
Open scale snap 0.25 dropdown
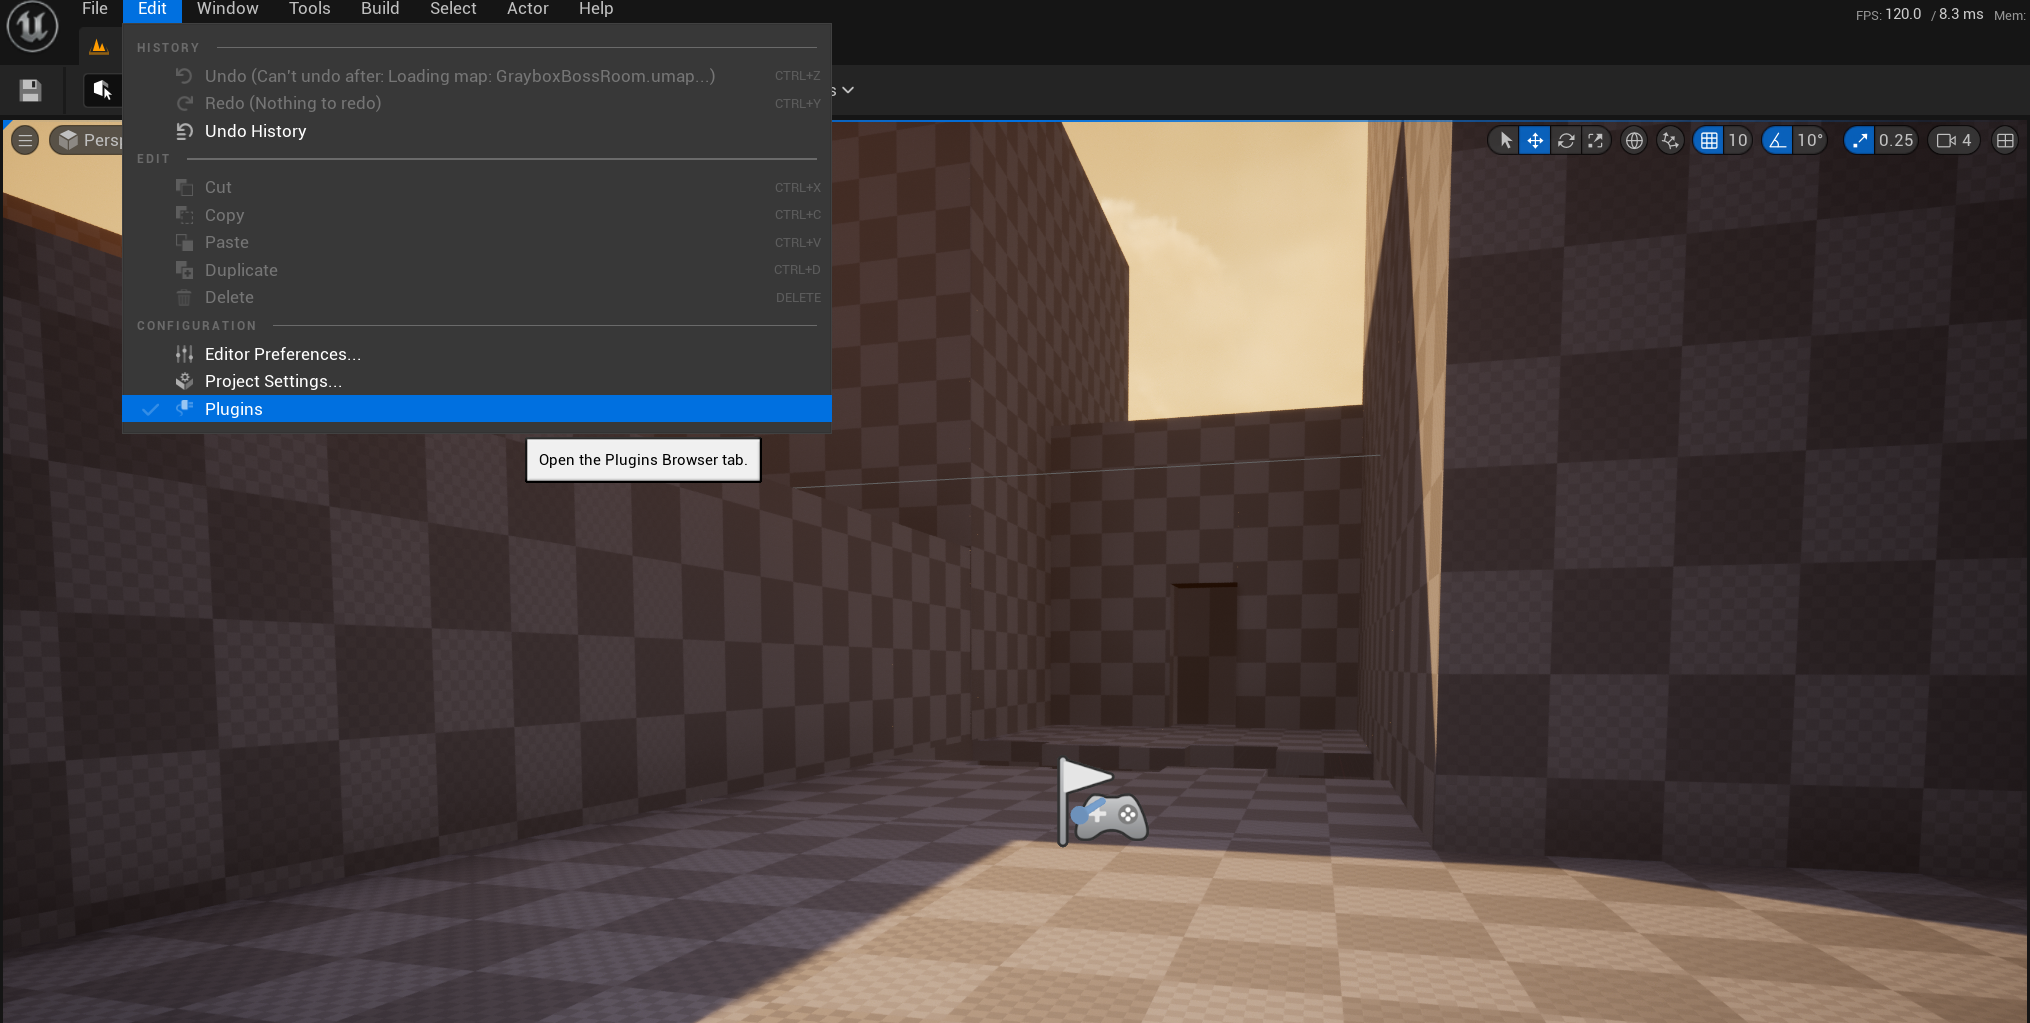[x=1896, y=141]
